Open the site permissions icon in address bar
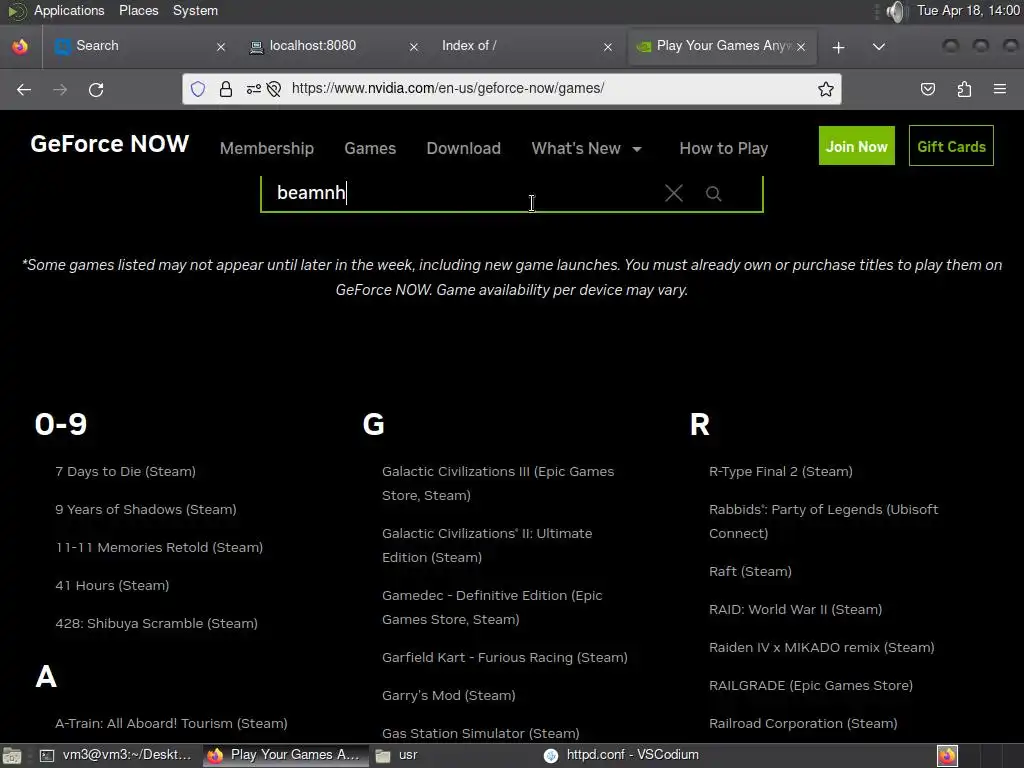This screenshot has height=768, width=1024. tap(254, 89)
